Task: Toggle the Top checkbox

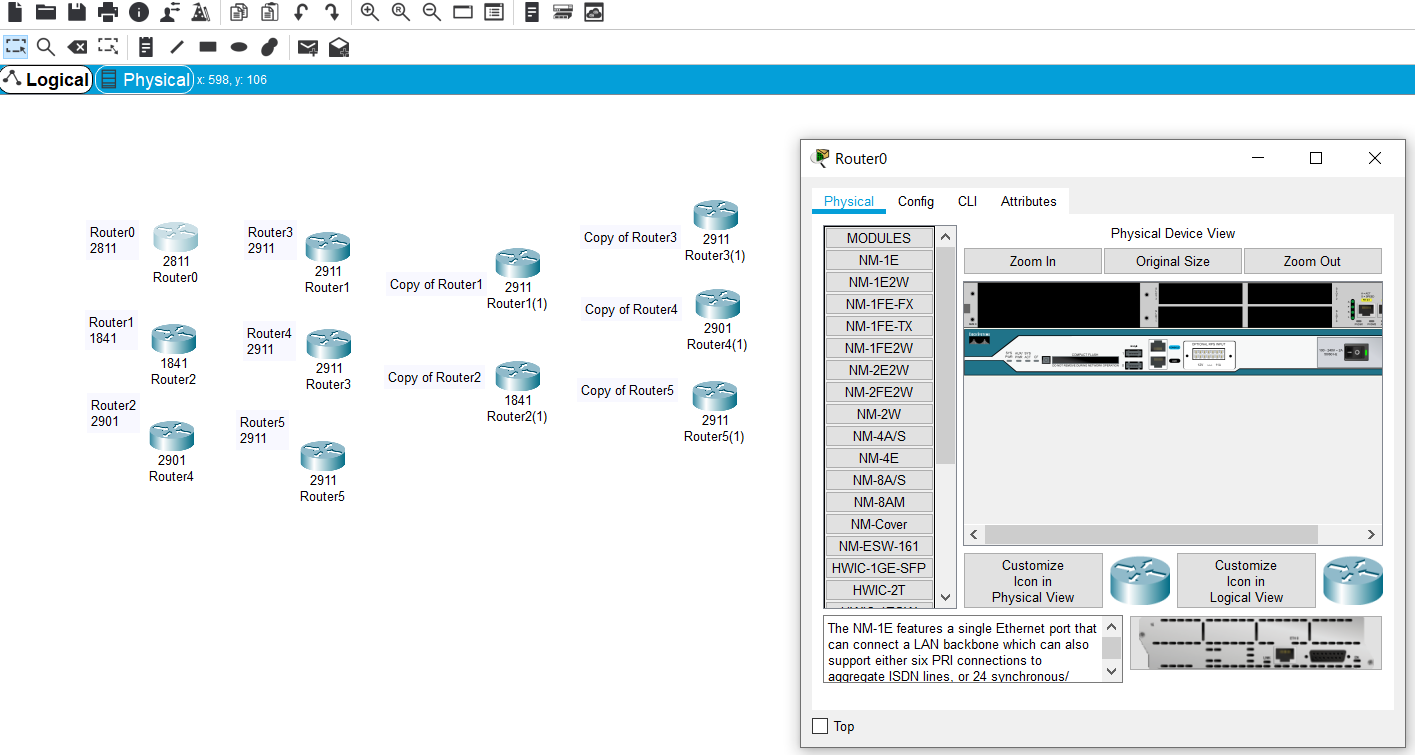Action: tap(821, 726)
